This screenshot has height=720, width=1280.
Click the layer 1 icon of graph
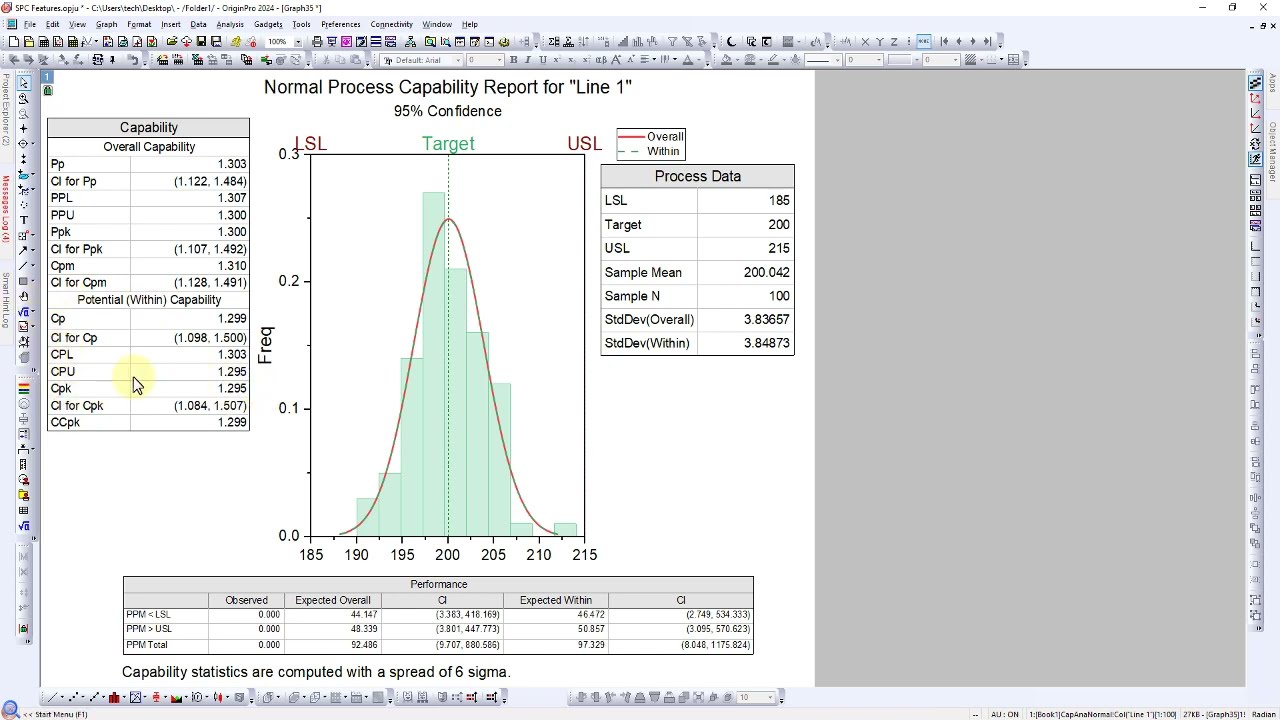click(x=47, y=77)
